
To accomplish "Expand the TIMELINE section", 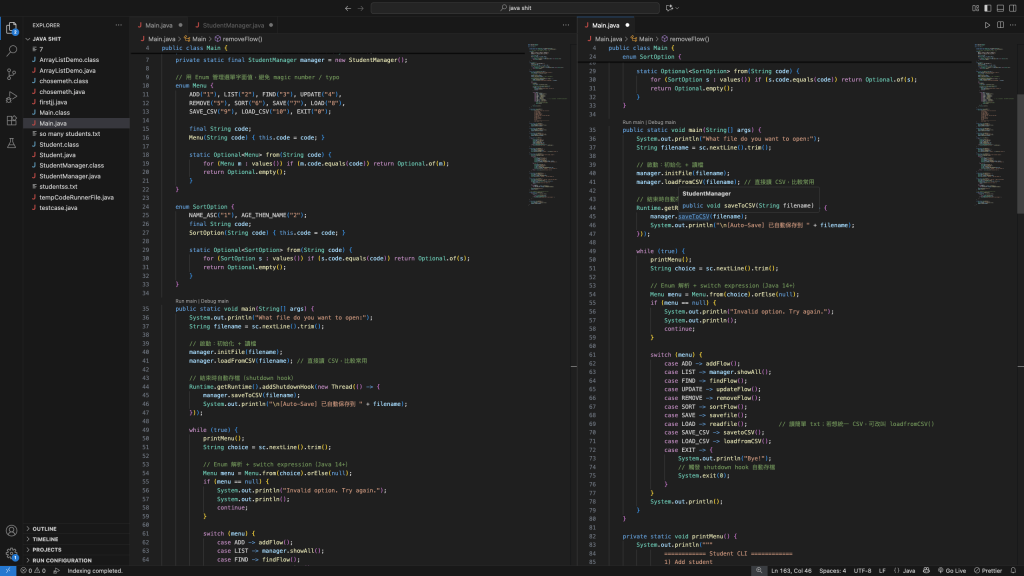I will point(76,539).
